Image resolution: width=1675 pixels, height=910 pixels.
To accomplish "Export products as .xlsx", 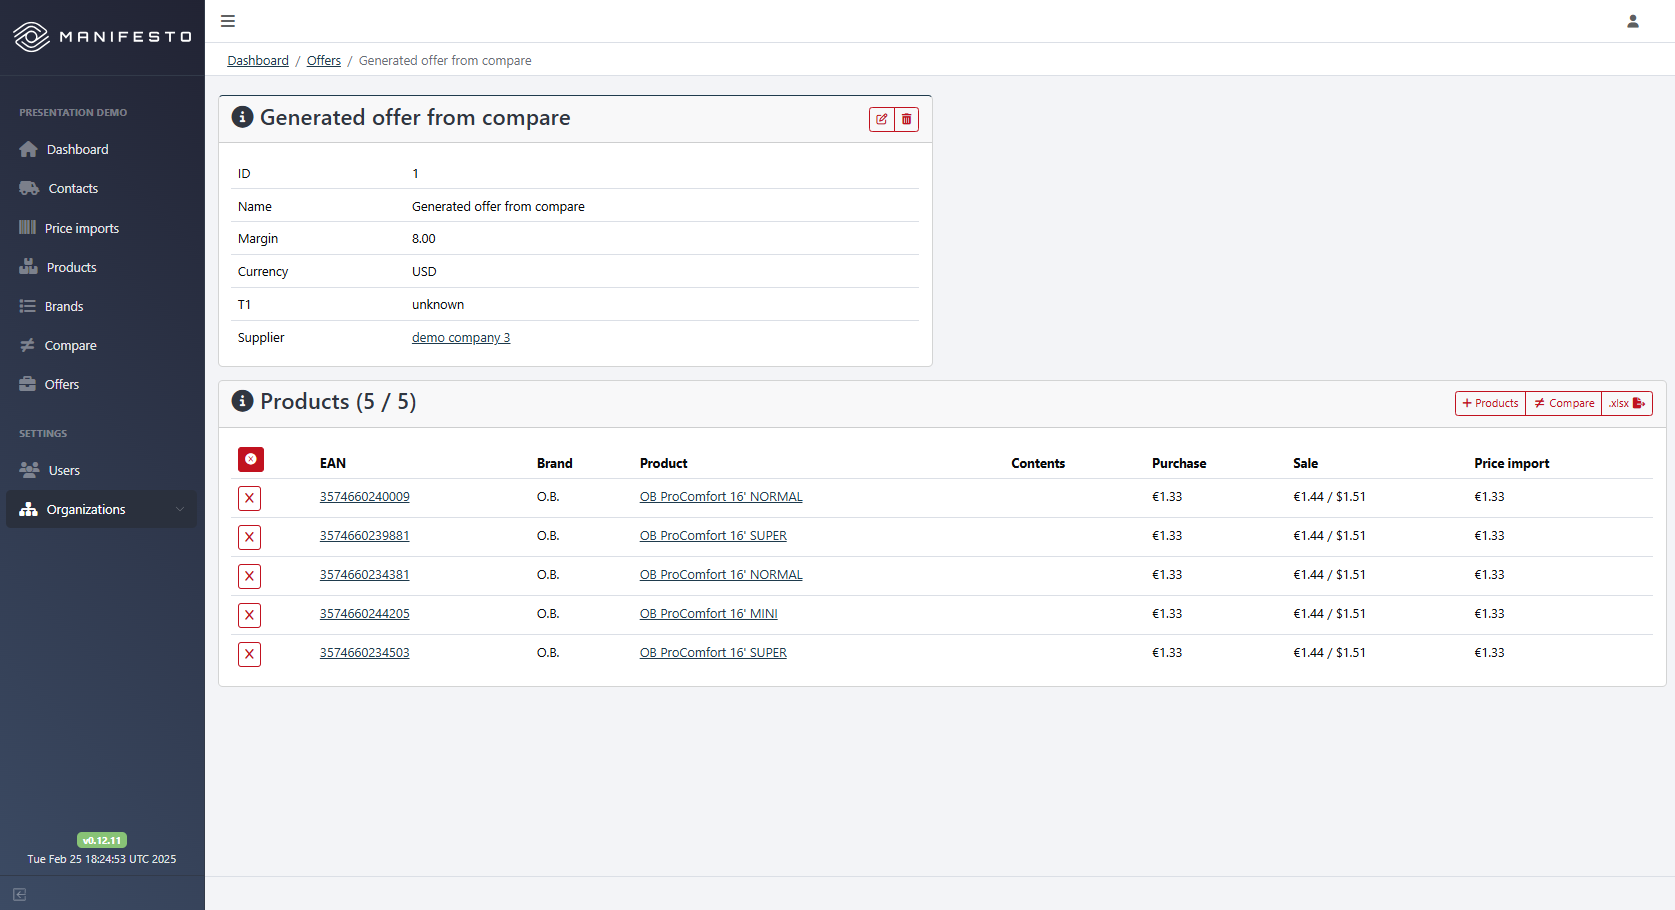I will point(1627,403).
